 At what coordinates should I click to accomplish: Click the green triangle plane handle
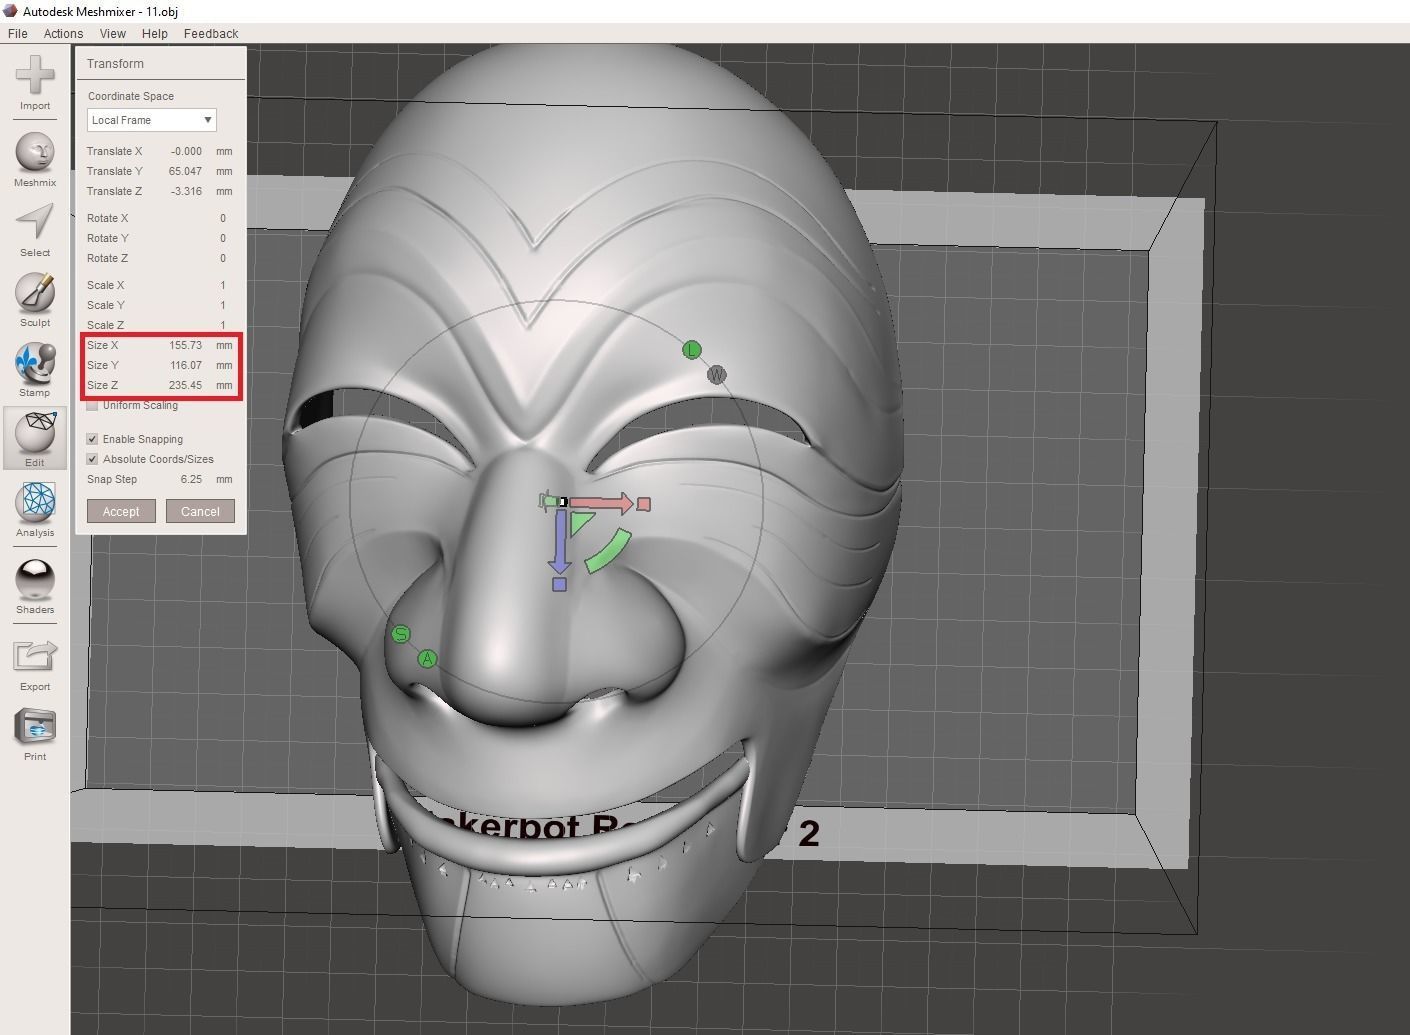pyautogui.click(x=580, y=524)
